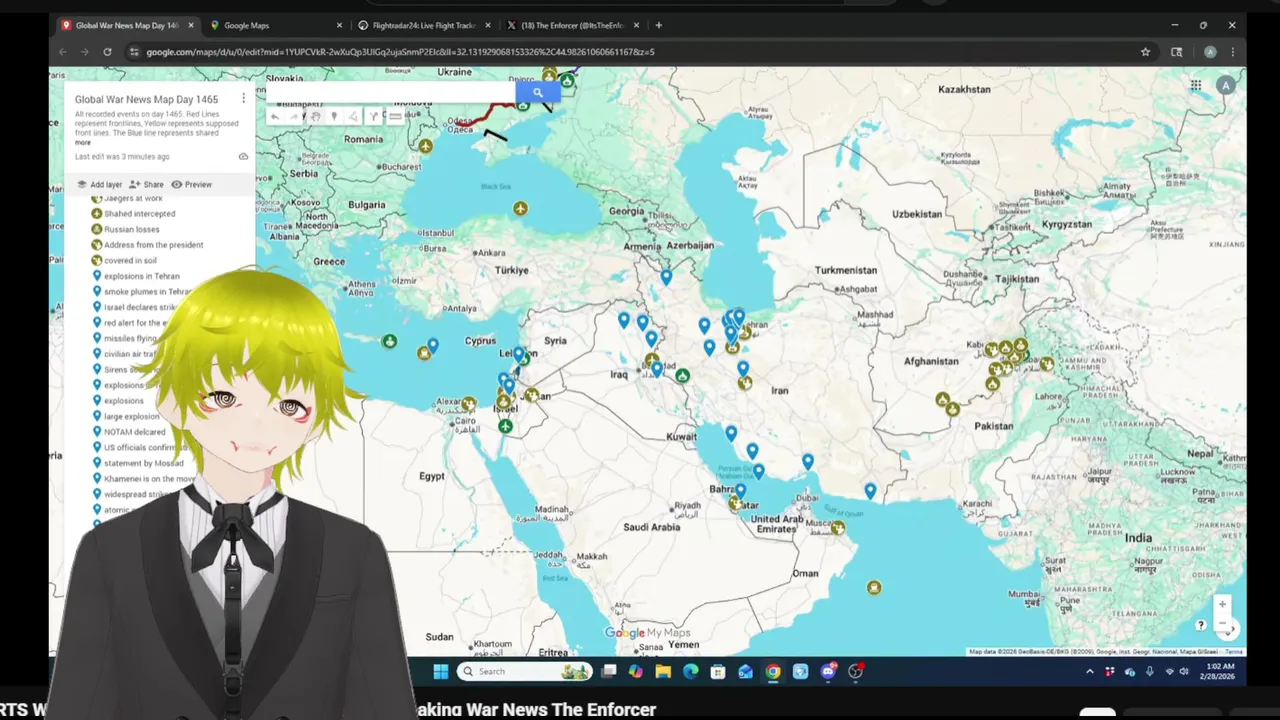This screenshot has width=1280, height=720.
Task: Select the hand pan tool
Action: coord(315,117)
